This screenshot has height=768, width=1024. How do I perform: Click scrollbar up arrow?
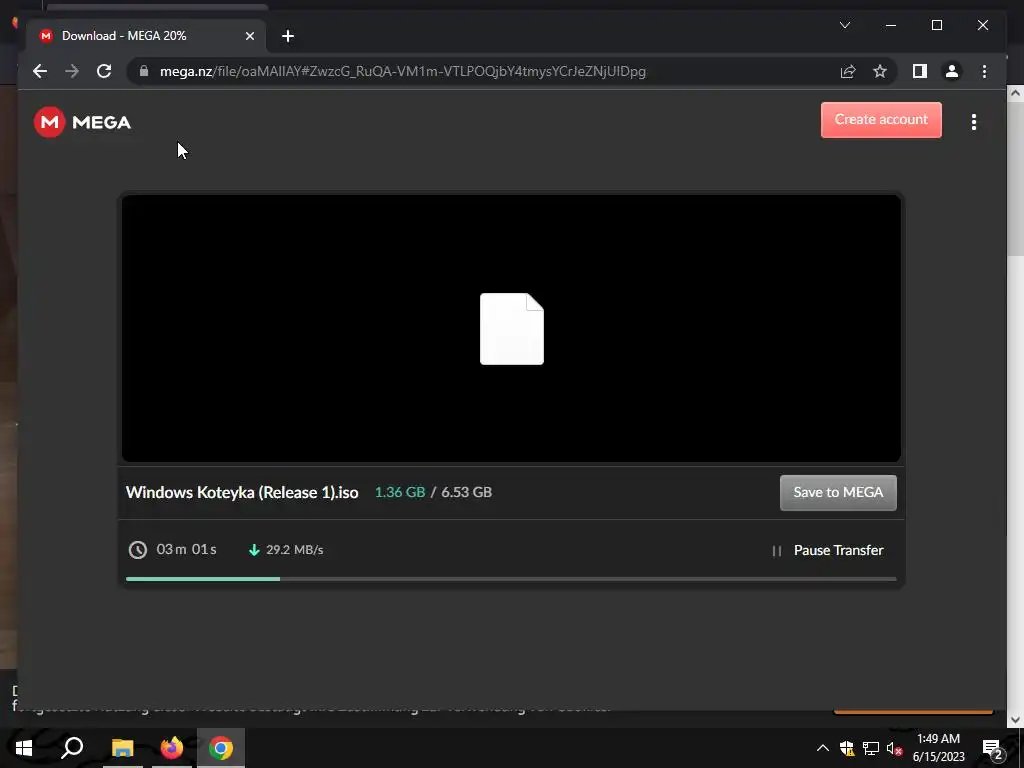coord(1015,93)
